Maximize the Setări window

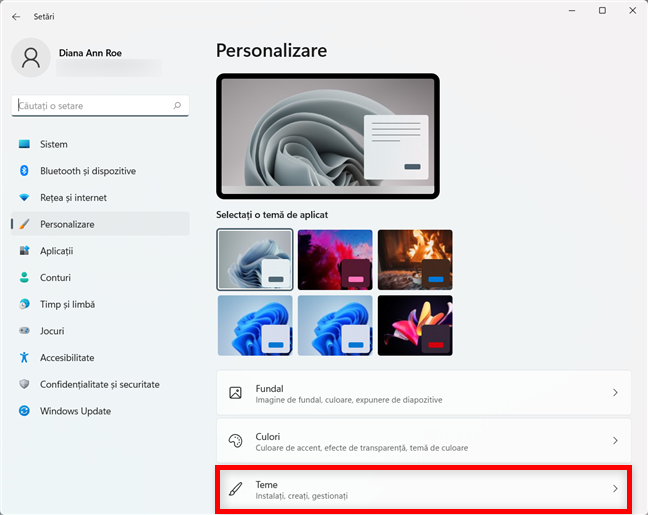pyautogui.click(x=603, y=11)
